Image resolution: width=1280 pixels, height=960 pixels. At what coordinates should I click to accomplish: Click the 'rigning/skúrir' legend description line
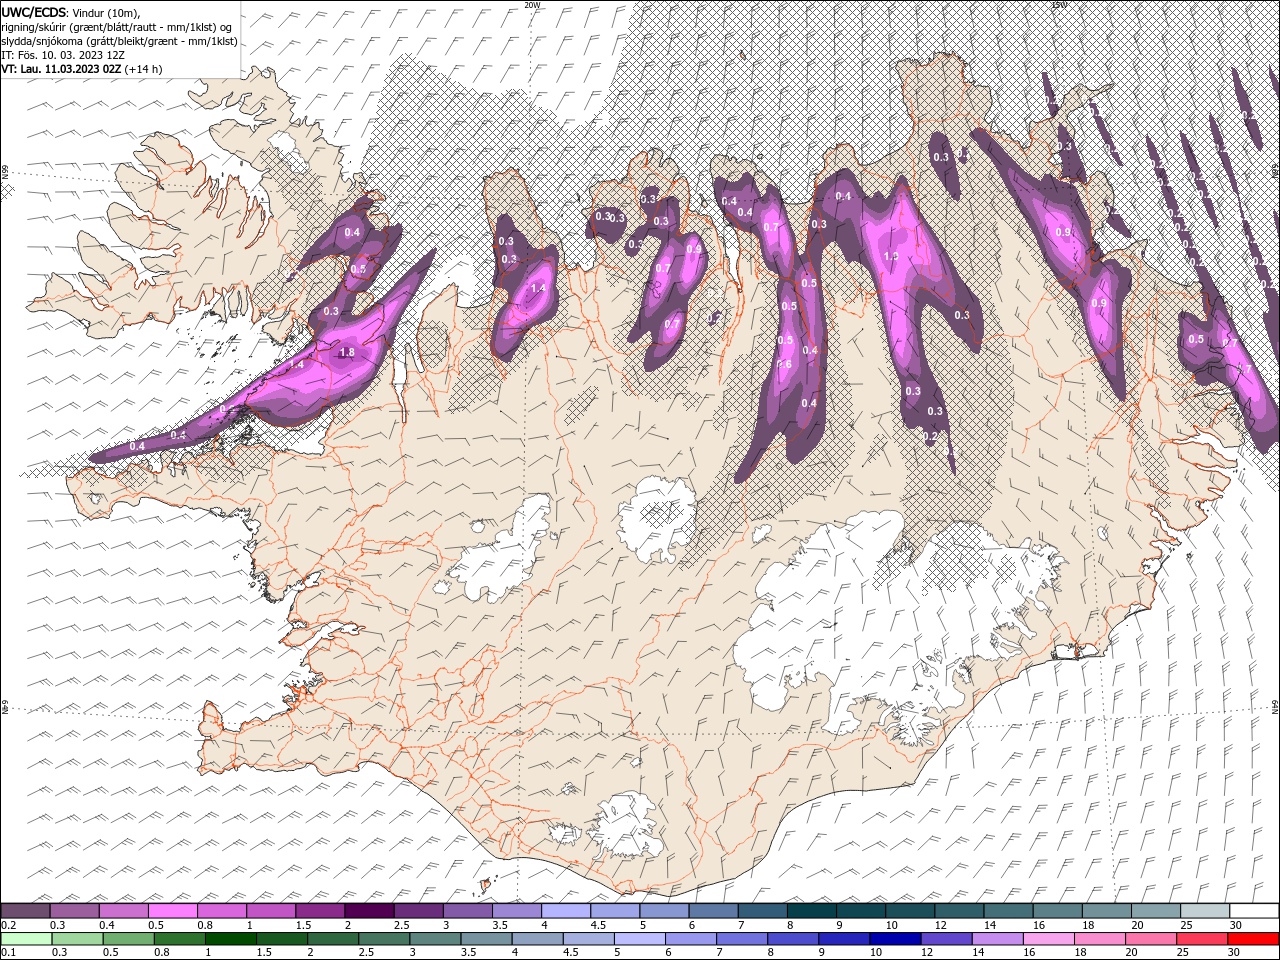[x=117, y=27]
